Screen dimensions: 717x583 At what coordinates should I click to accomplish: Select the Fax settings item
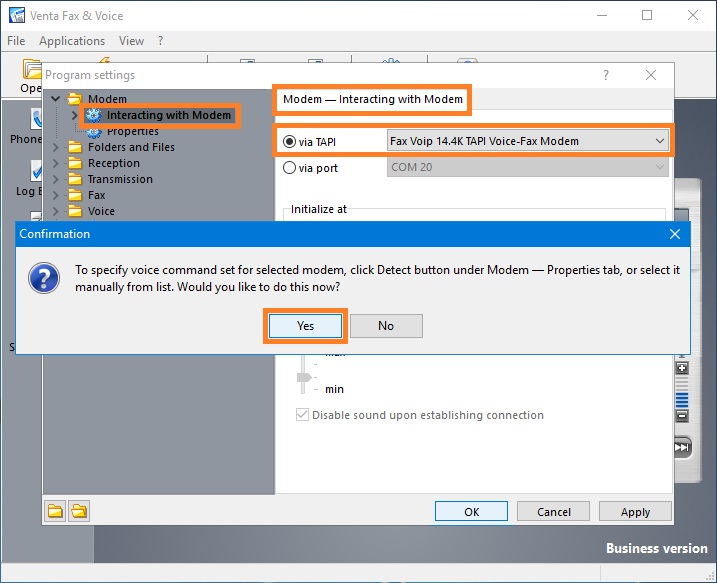pos(96,195)
